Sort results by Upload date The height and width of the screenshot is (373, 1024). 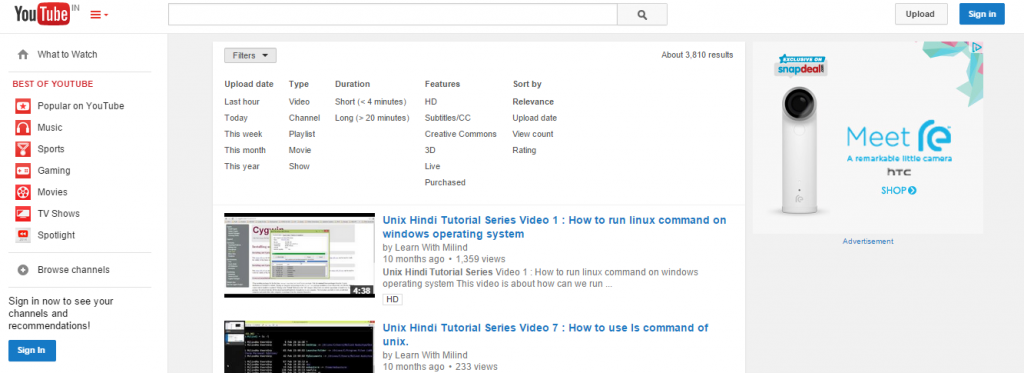point(535,118)
